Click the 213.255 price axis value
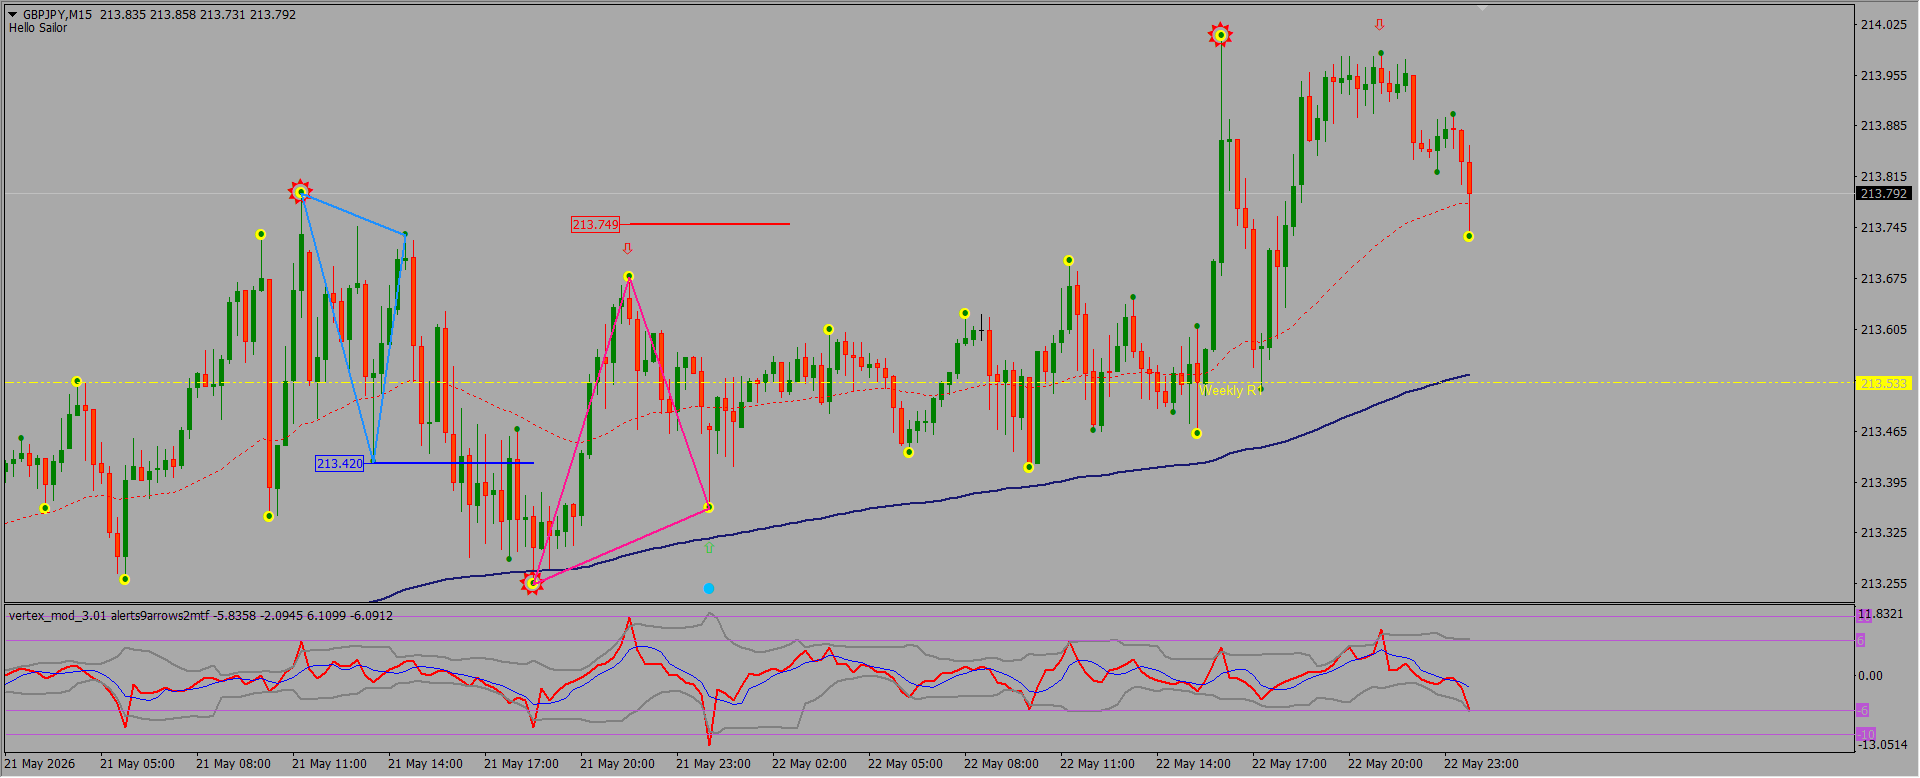This screenshot has height=778, width=1920. [1884, 584]
